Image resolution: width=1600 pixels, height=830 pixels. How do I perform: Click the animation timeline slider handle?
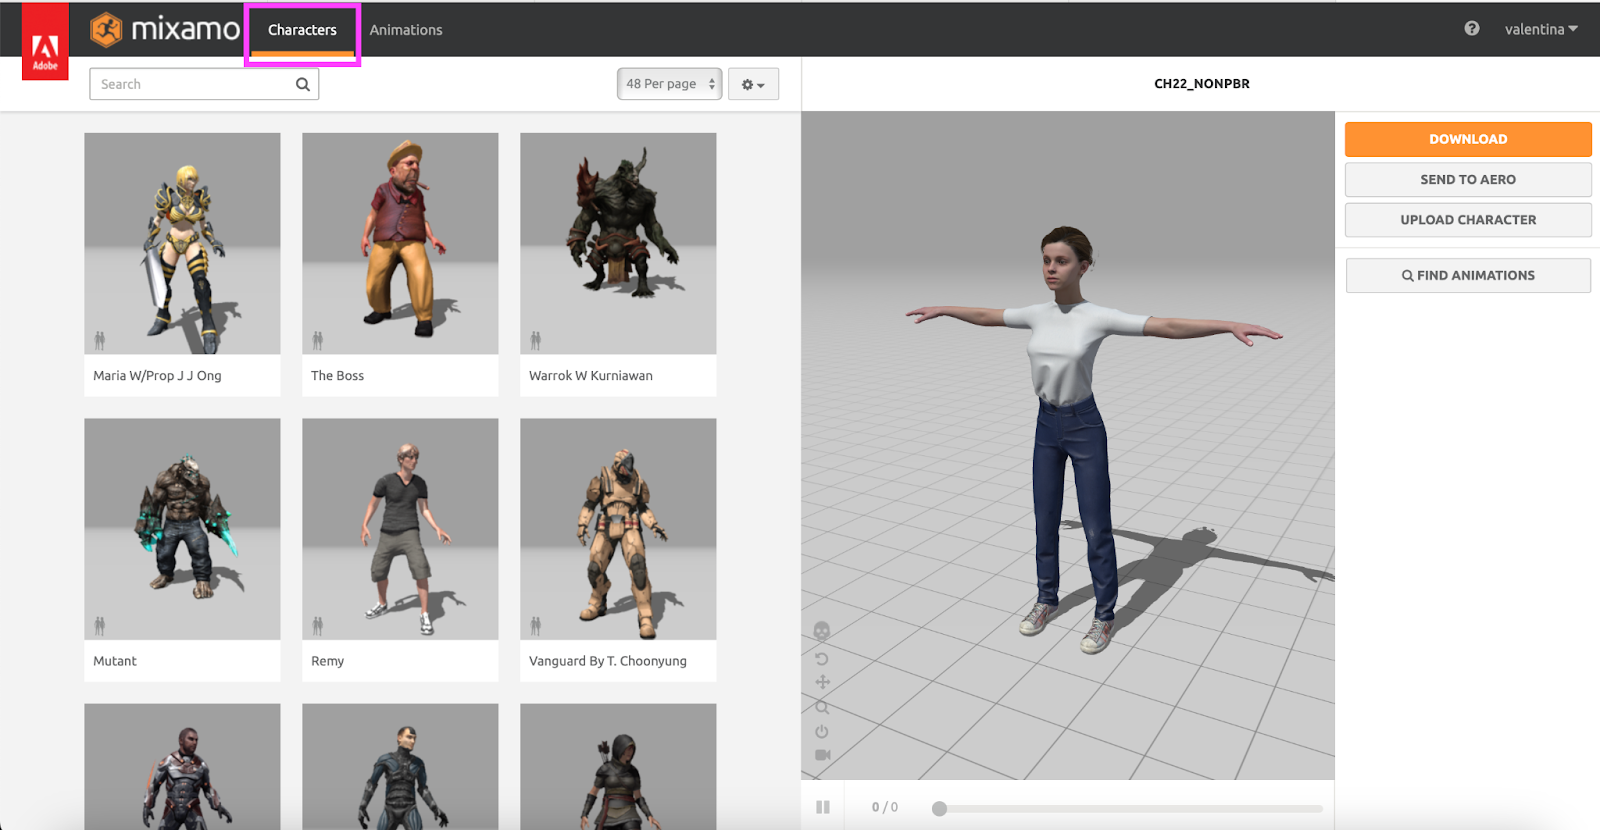939,808
